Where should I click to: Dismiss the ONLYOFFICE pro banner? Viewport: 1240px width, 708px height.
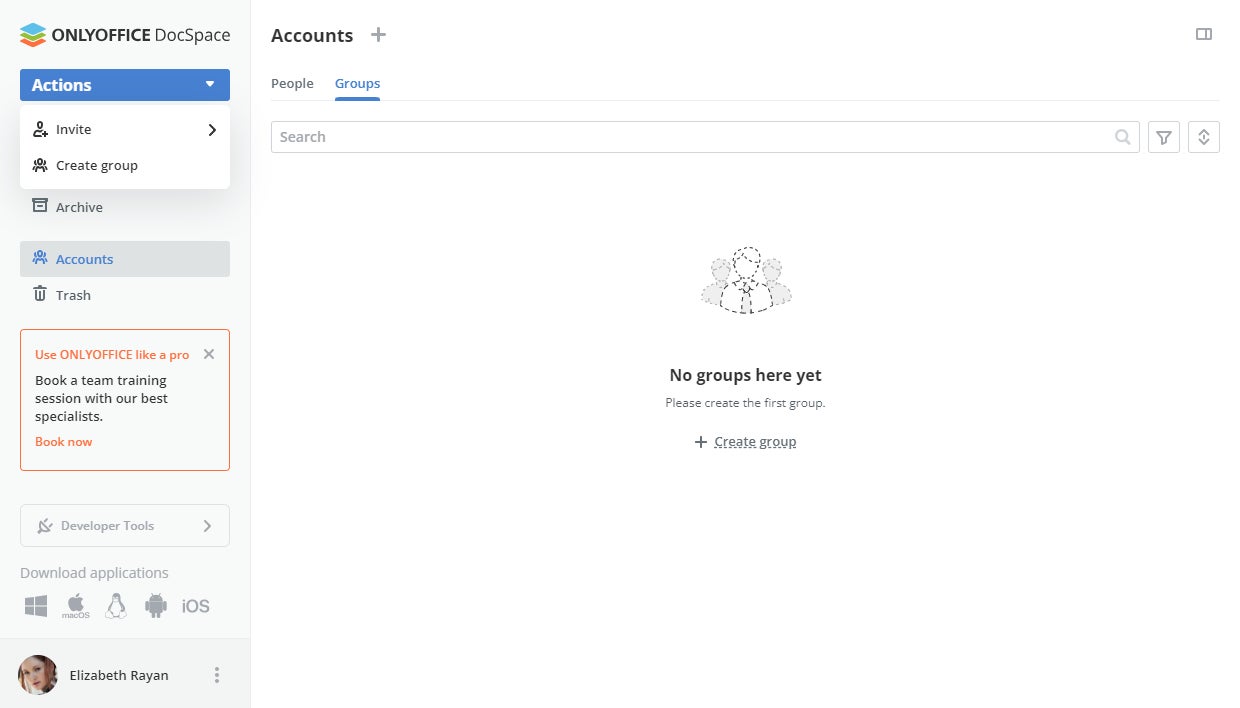(209, 354)
